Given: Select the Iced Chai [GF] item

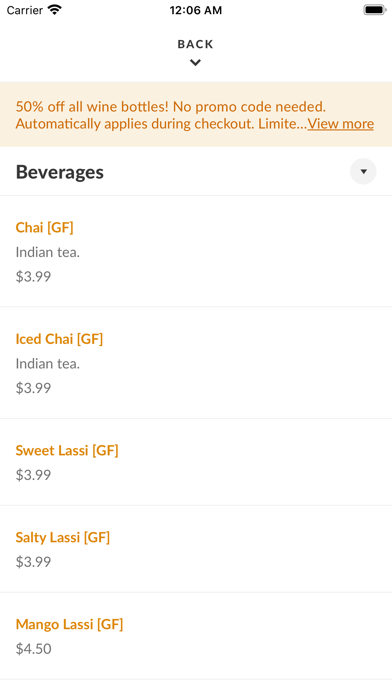Looking at the screenshot, I should (x=196, y=363).
